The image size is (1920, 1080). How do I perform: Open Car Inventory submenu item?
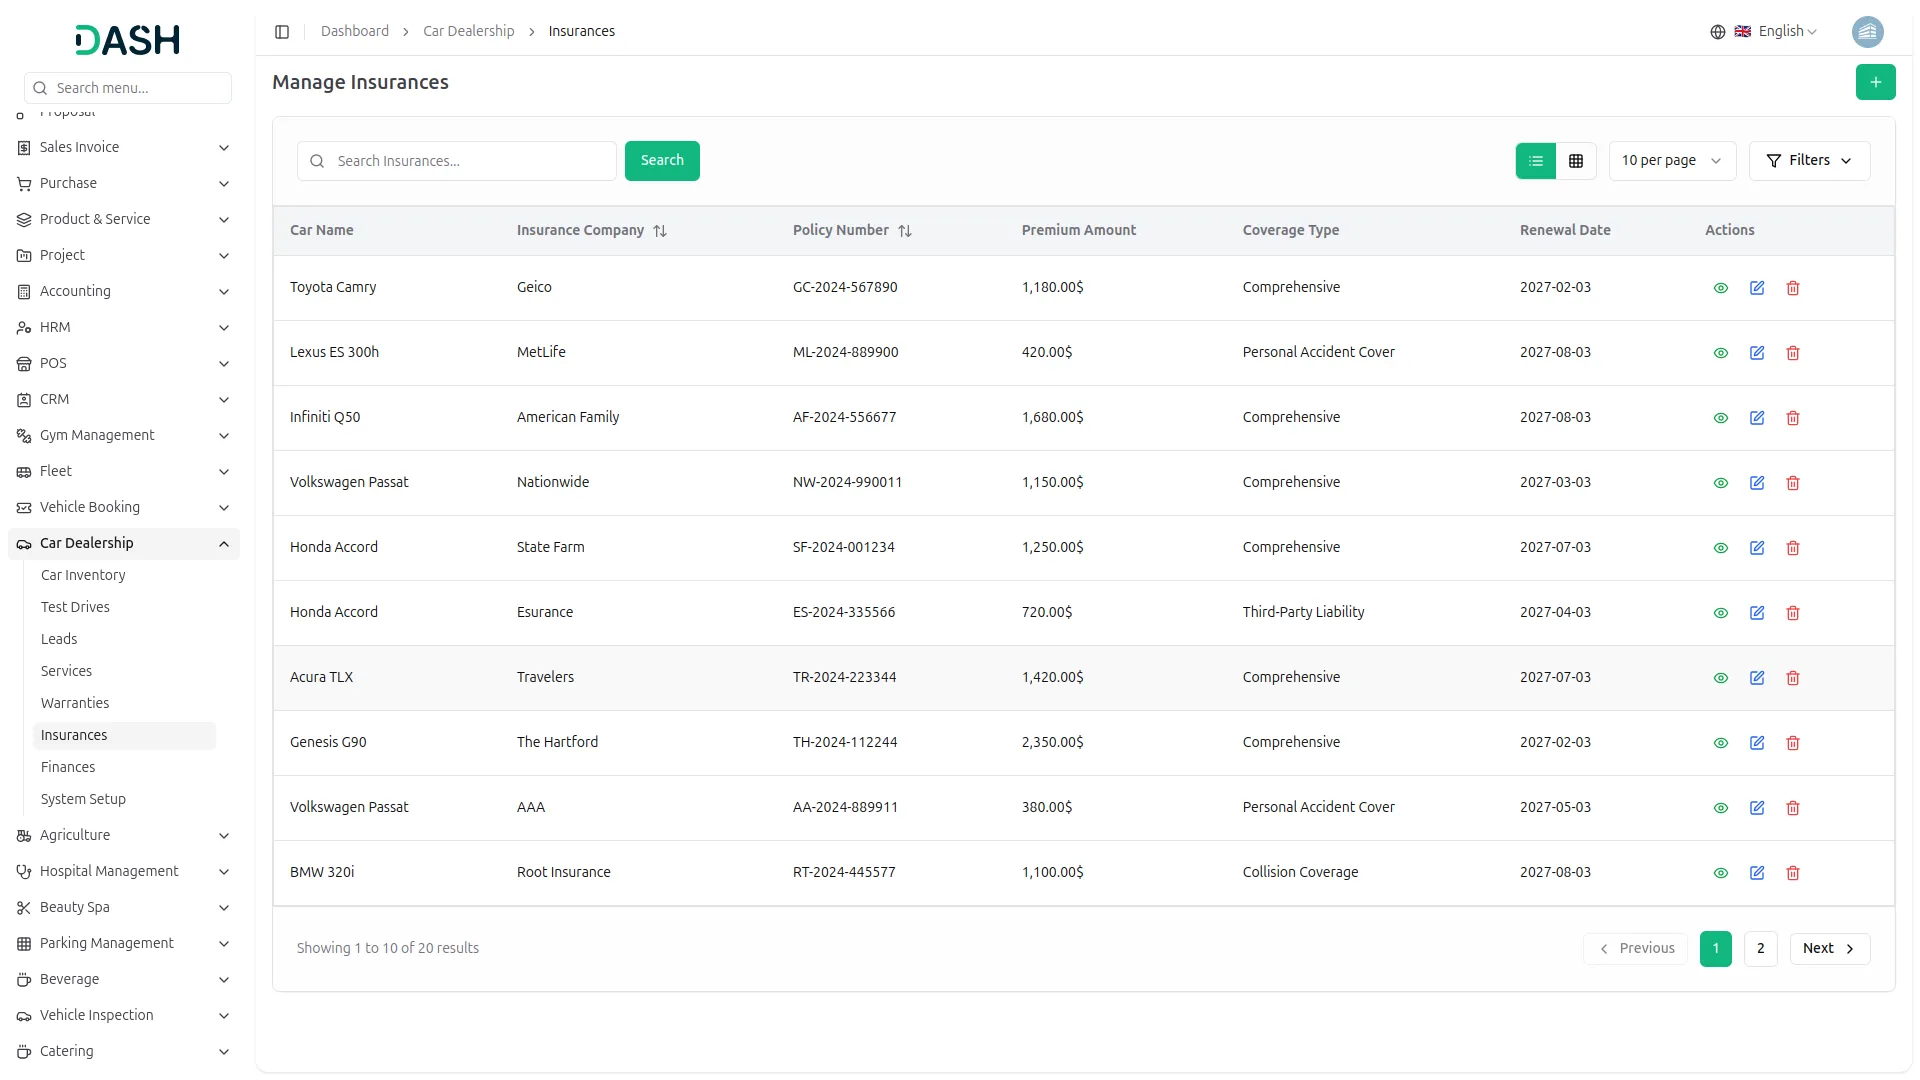click(83, 575)
